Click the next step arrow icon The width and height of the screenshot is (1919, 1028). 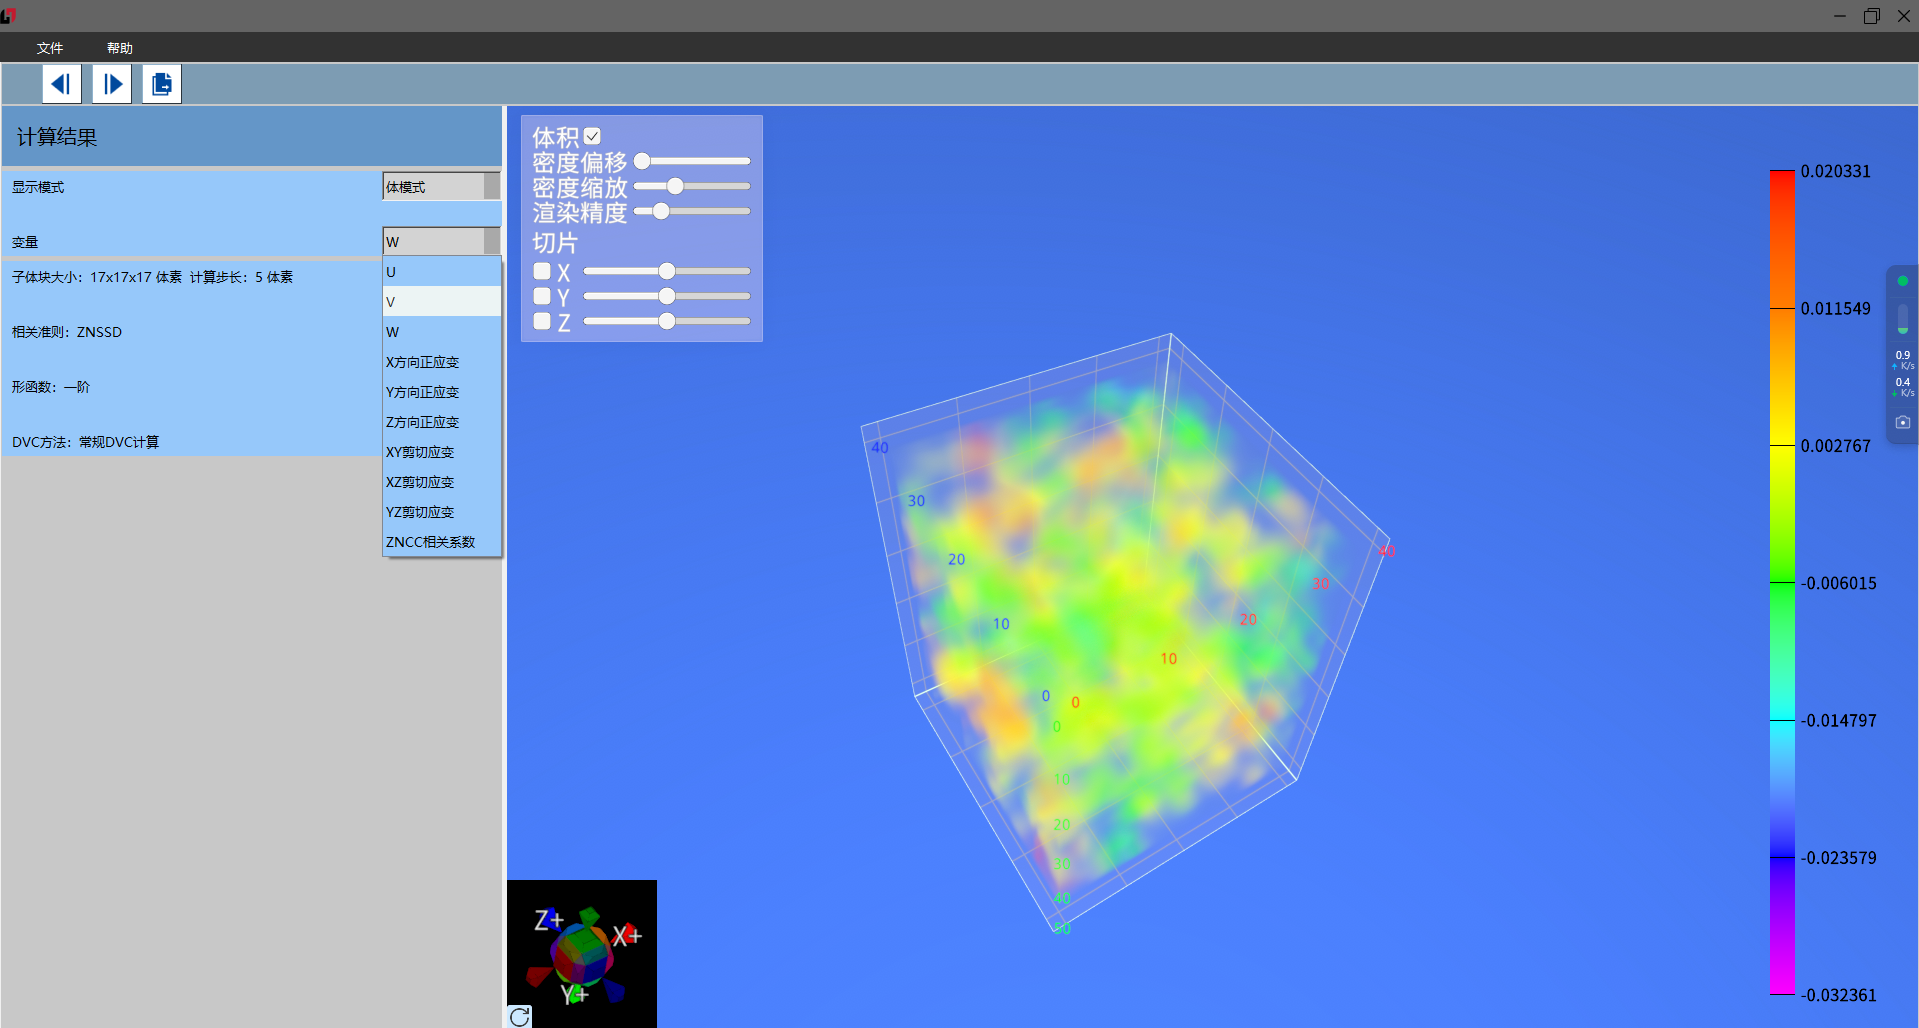coord(112,84)
